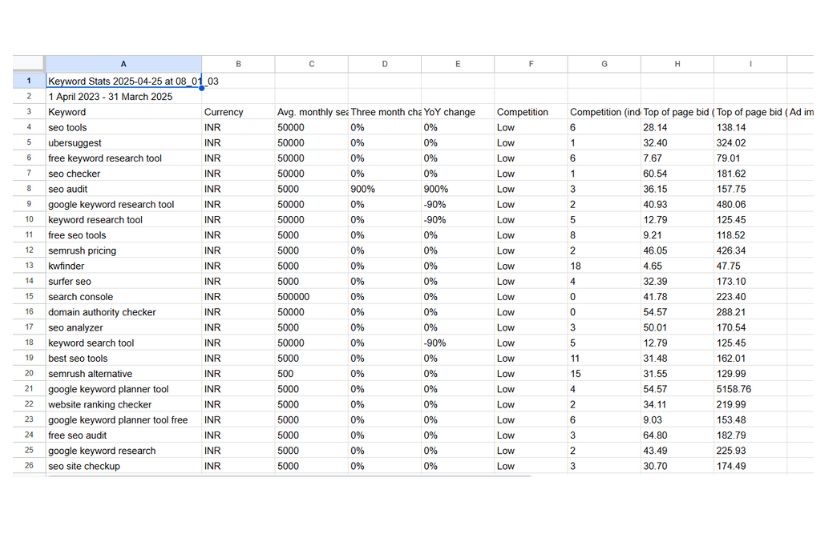Click the 'website ranking checker' cell
The image size is (826, 551).
[123, 404]
